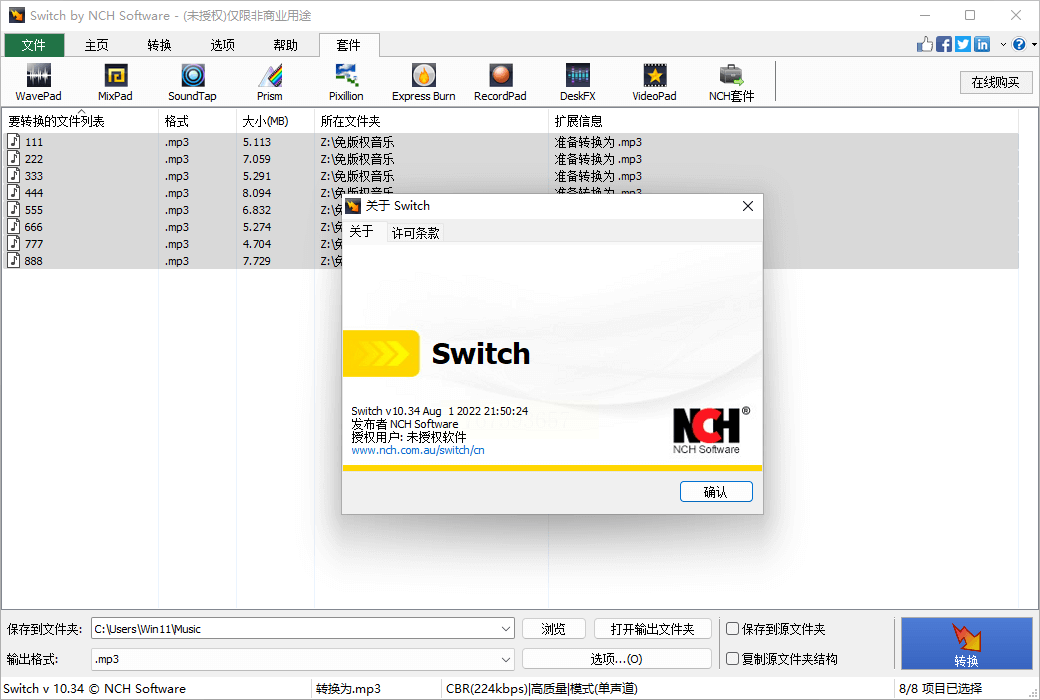1040x700 pixels.
Task: Start conversion with the big 转换 button
Action: 966,644
